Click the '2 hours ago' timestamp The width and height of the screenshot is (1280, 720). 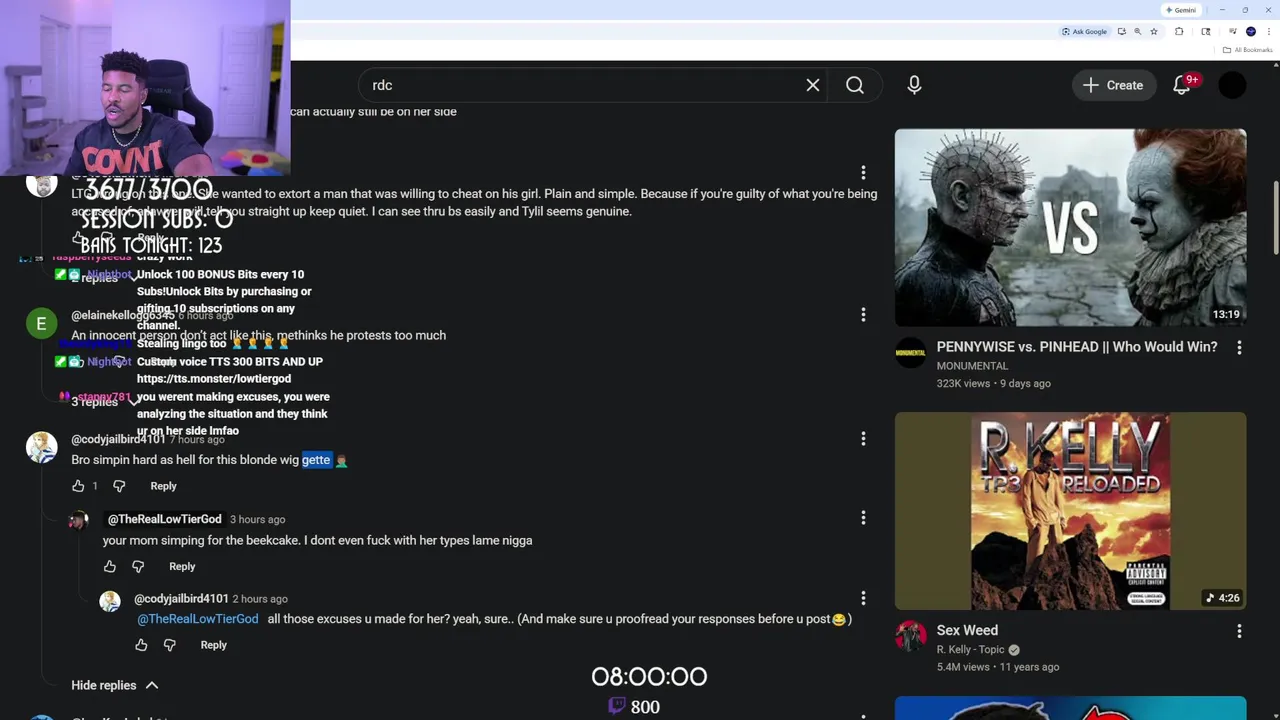click(x=260, y=599)
